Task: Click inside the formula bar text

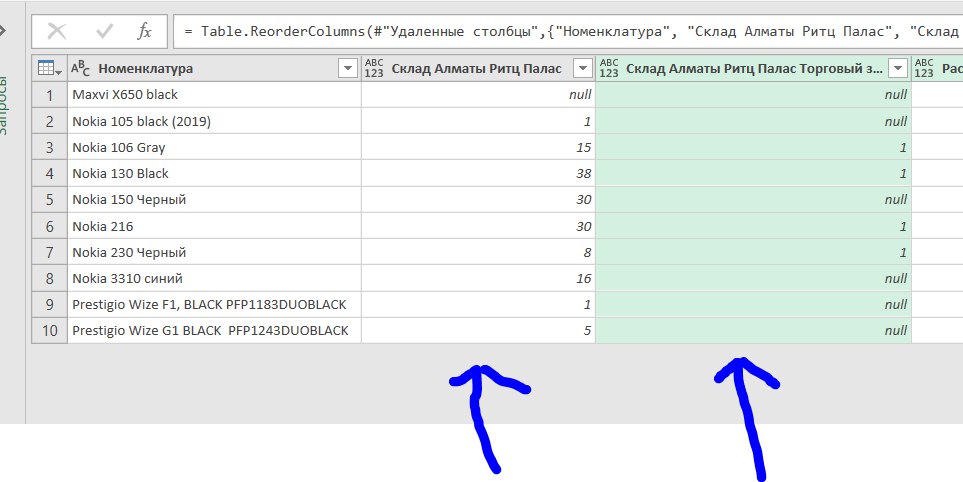Action: click(569, 31)
